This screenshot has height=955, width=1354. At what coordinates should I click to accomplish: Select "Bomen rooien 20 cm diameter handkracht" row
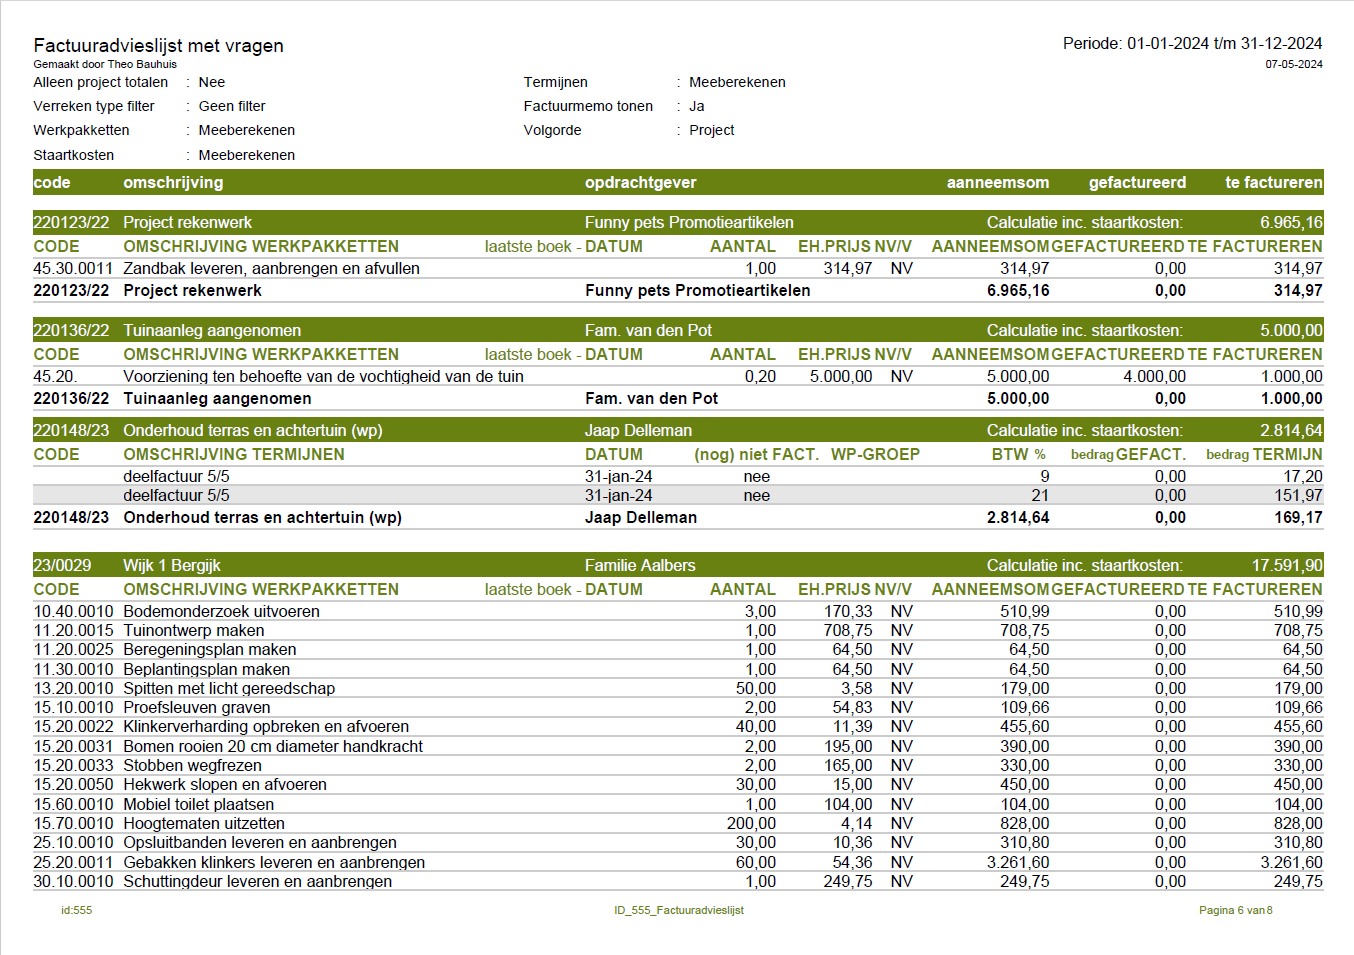click(x=273, y=747)
